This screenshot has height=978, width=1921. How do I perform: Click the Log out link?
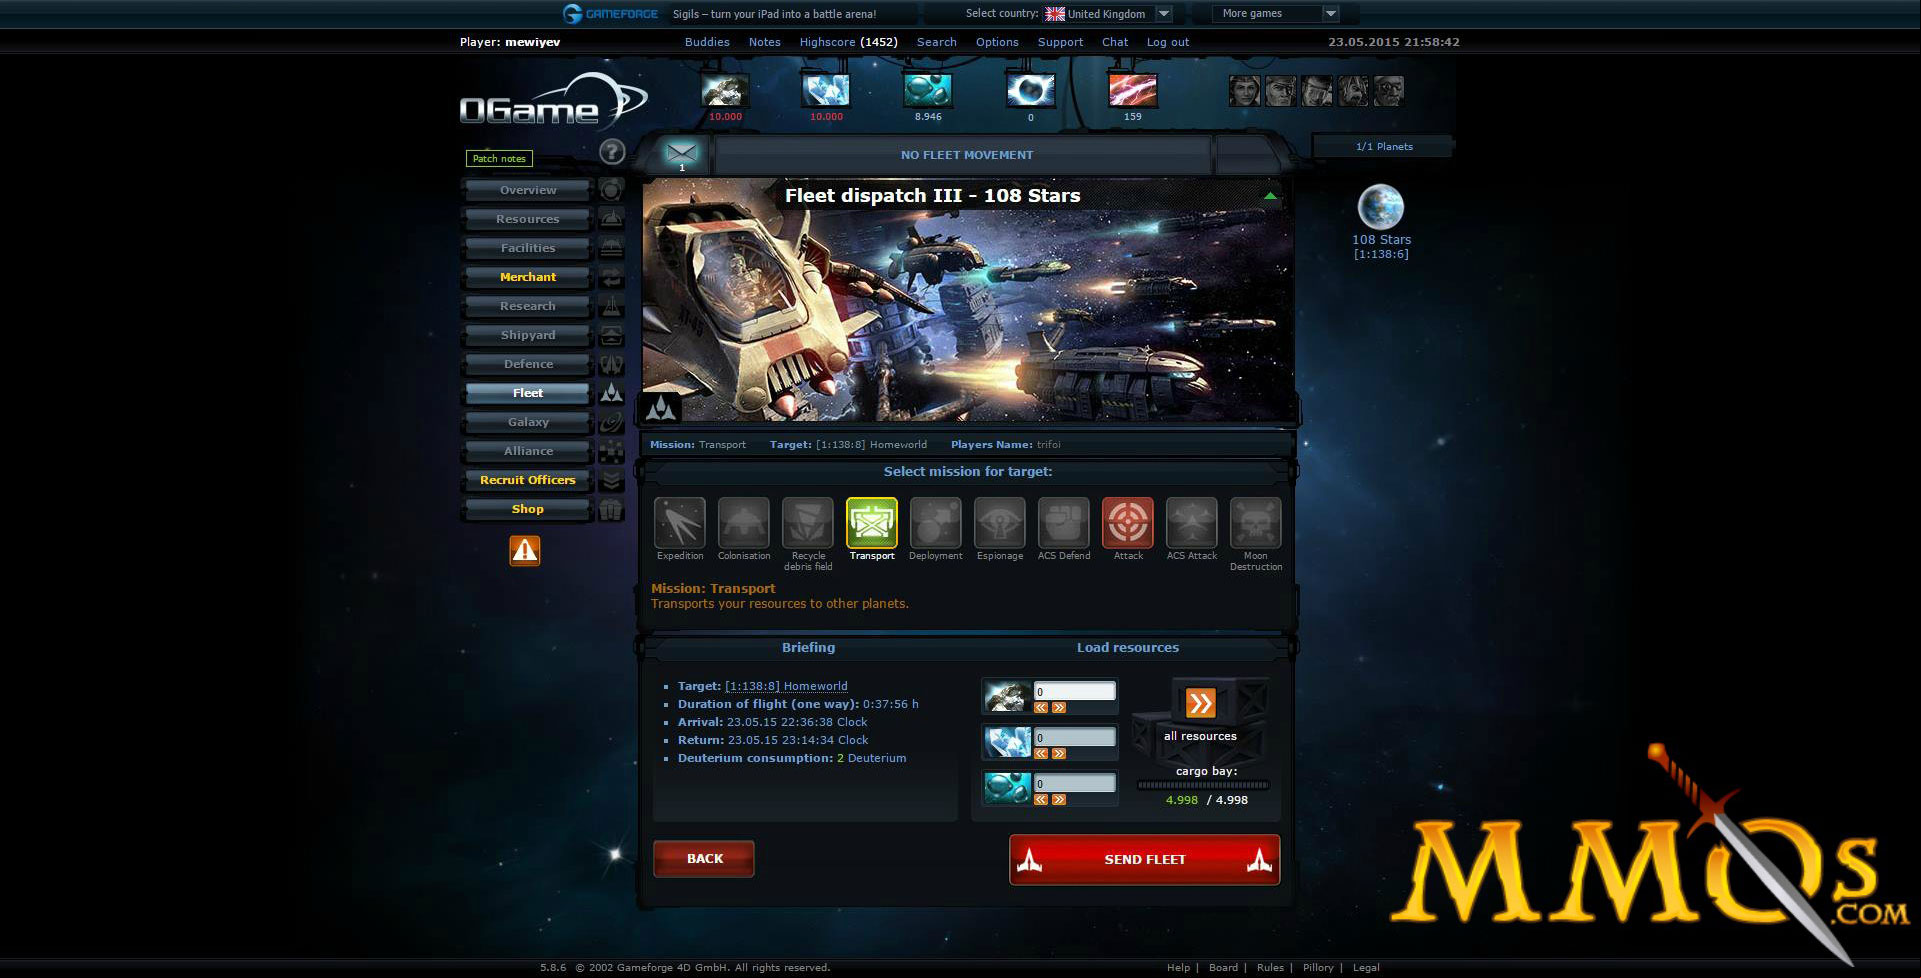1168,42
